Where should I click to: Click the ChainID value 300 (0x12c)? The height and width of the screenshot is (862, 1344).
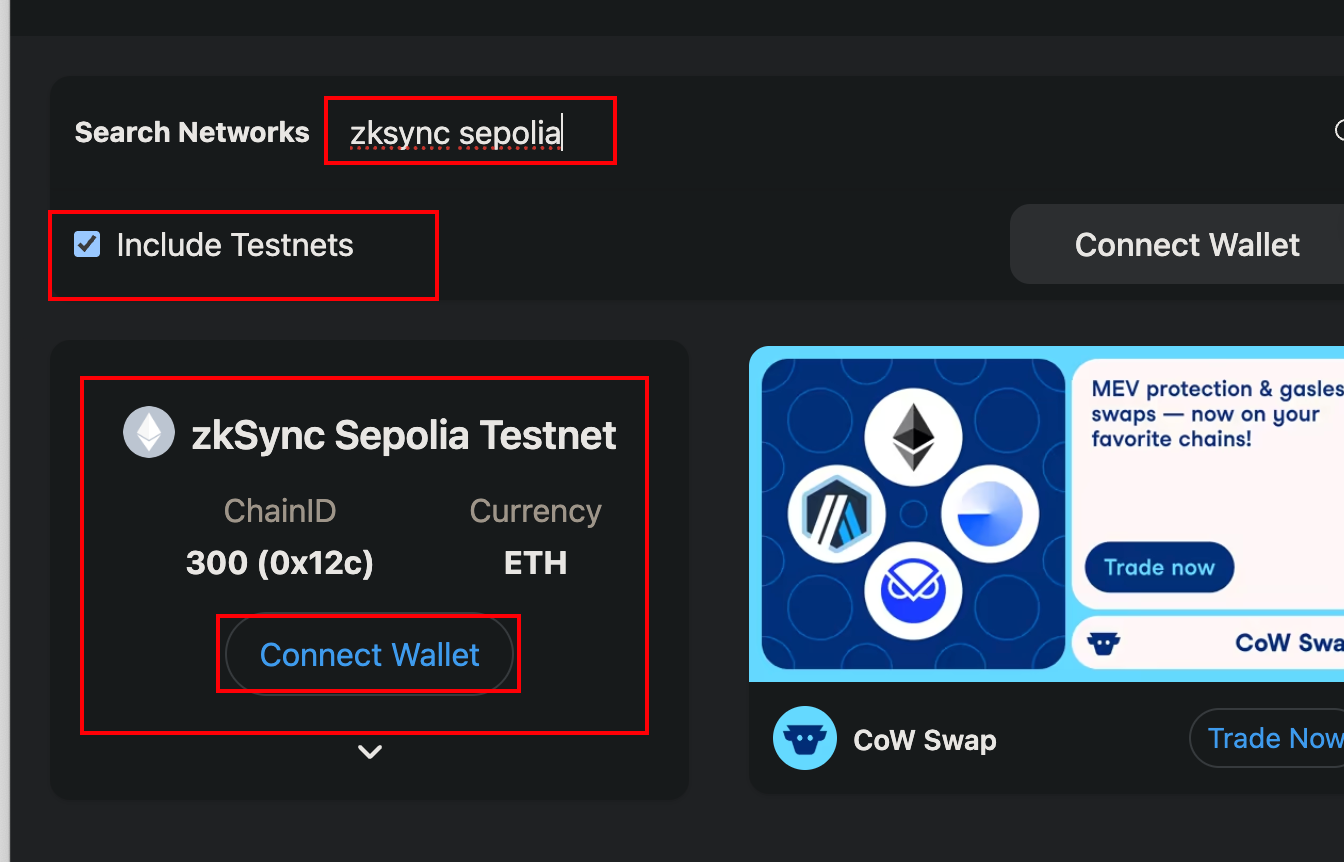click(280, 563)
